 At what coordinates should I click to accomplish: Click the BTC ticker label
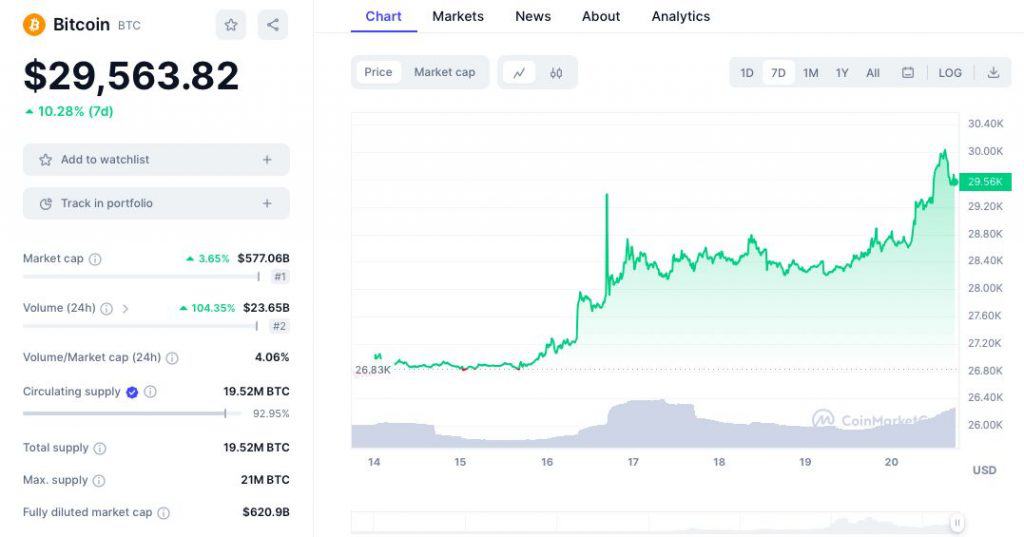pyautogui.click(x=129, y=25)
